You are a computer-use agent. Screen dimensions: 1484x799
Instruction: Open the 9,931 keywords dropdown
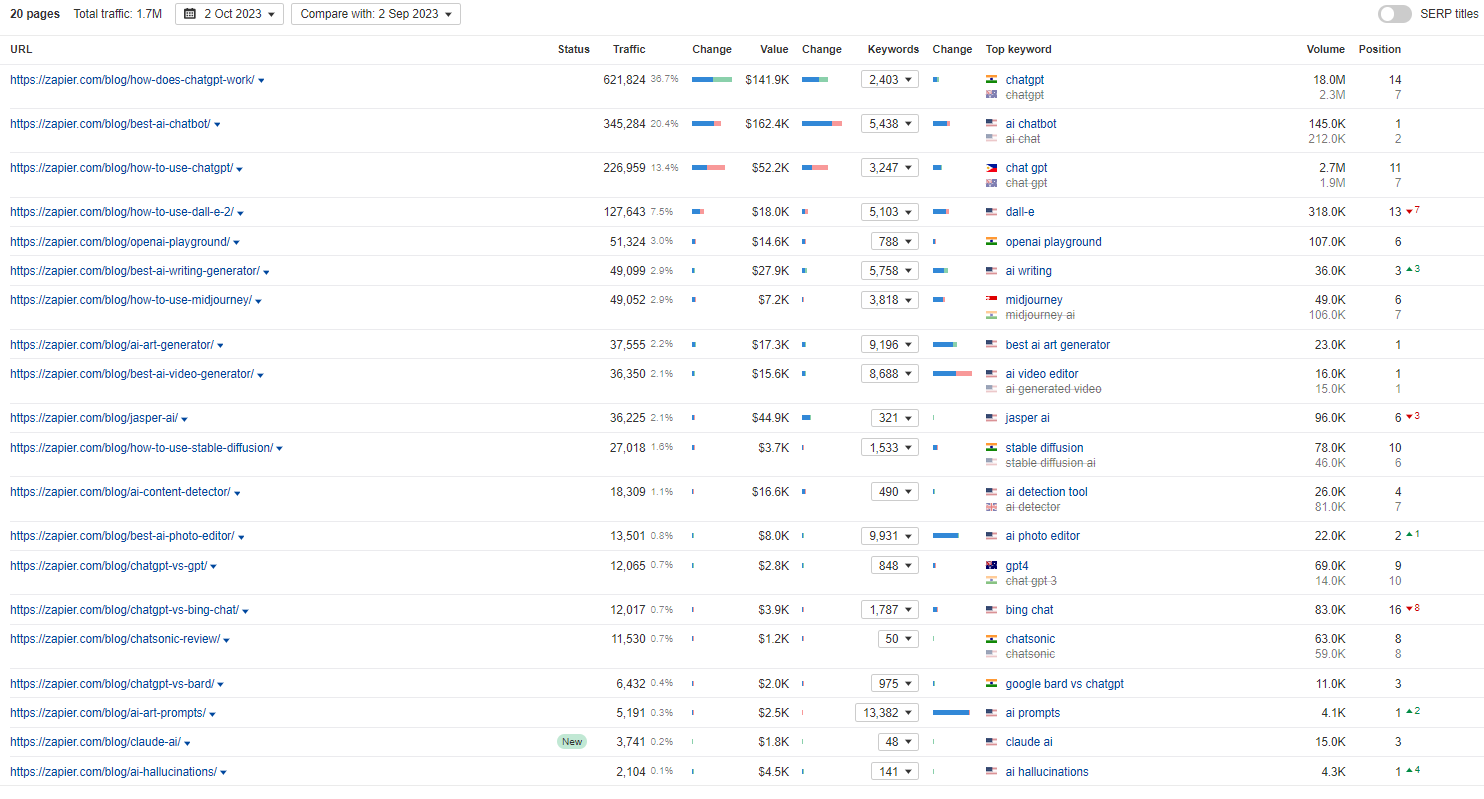point(890,536)
